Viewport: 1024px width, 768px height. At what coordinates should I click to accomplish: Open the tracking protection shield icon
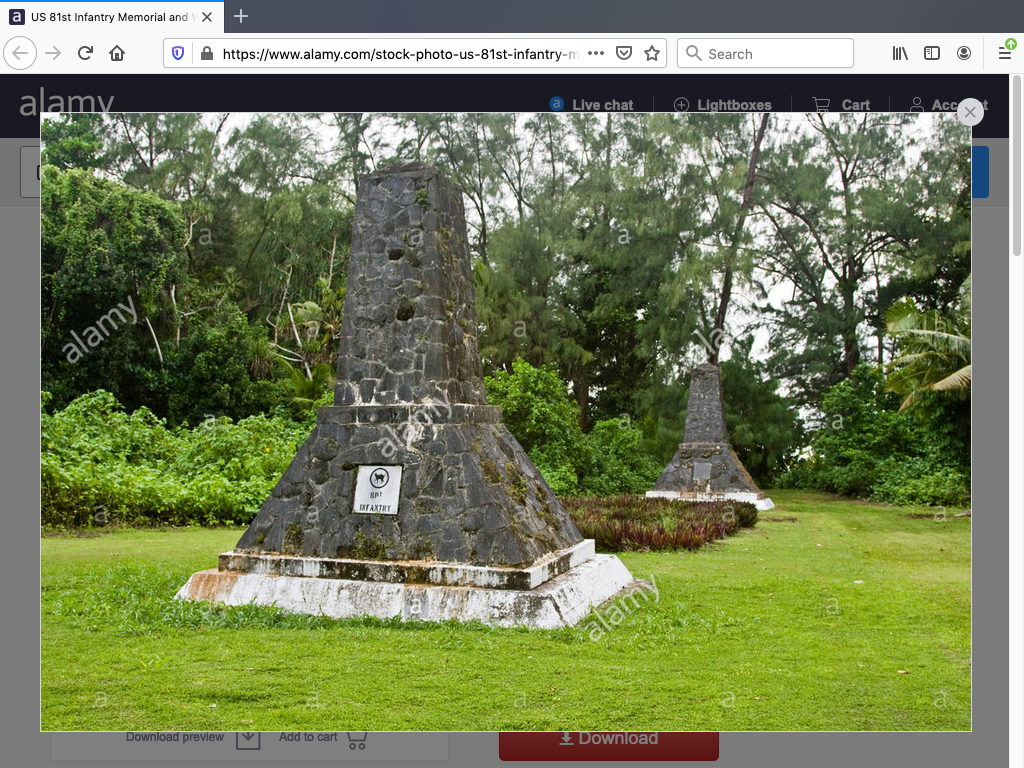179,54
